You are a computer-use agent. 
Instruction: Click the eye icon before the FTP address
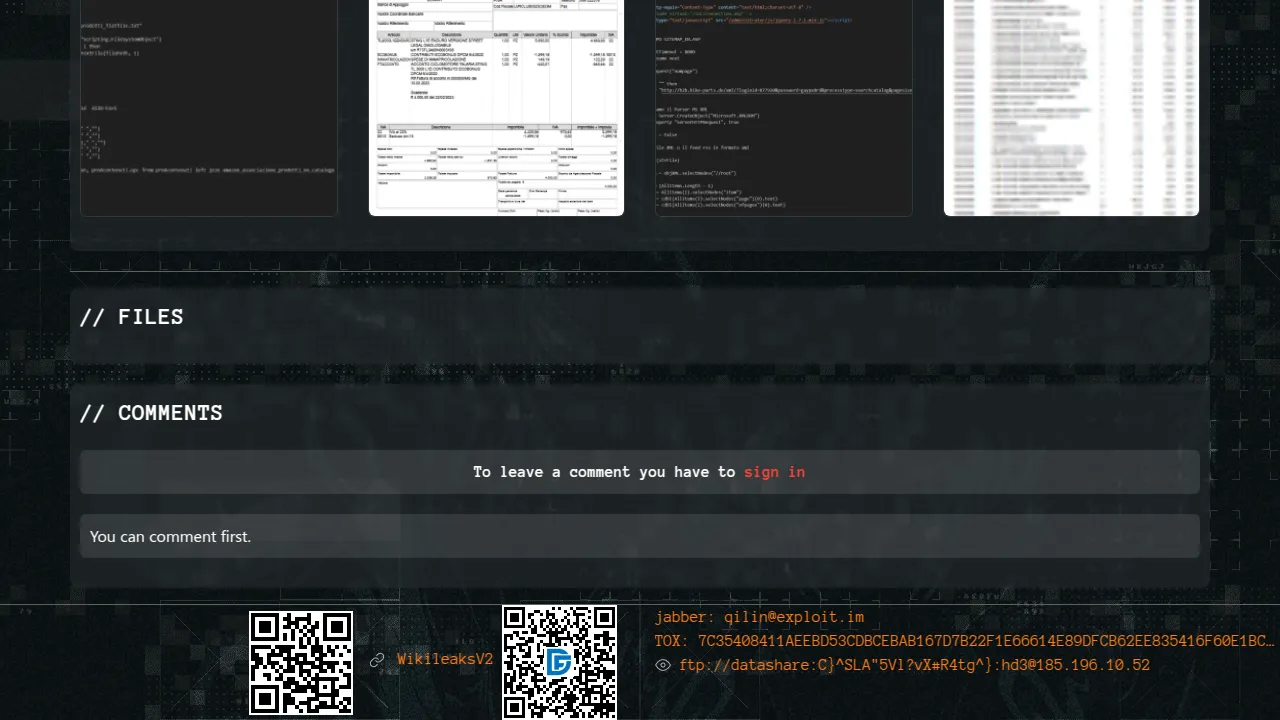(x=663, y=665)
